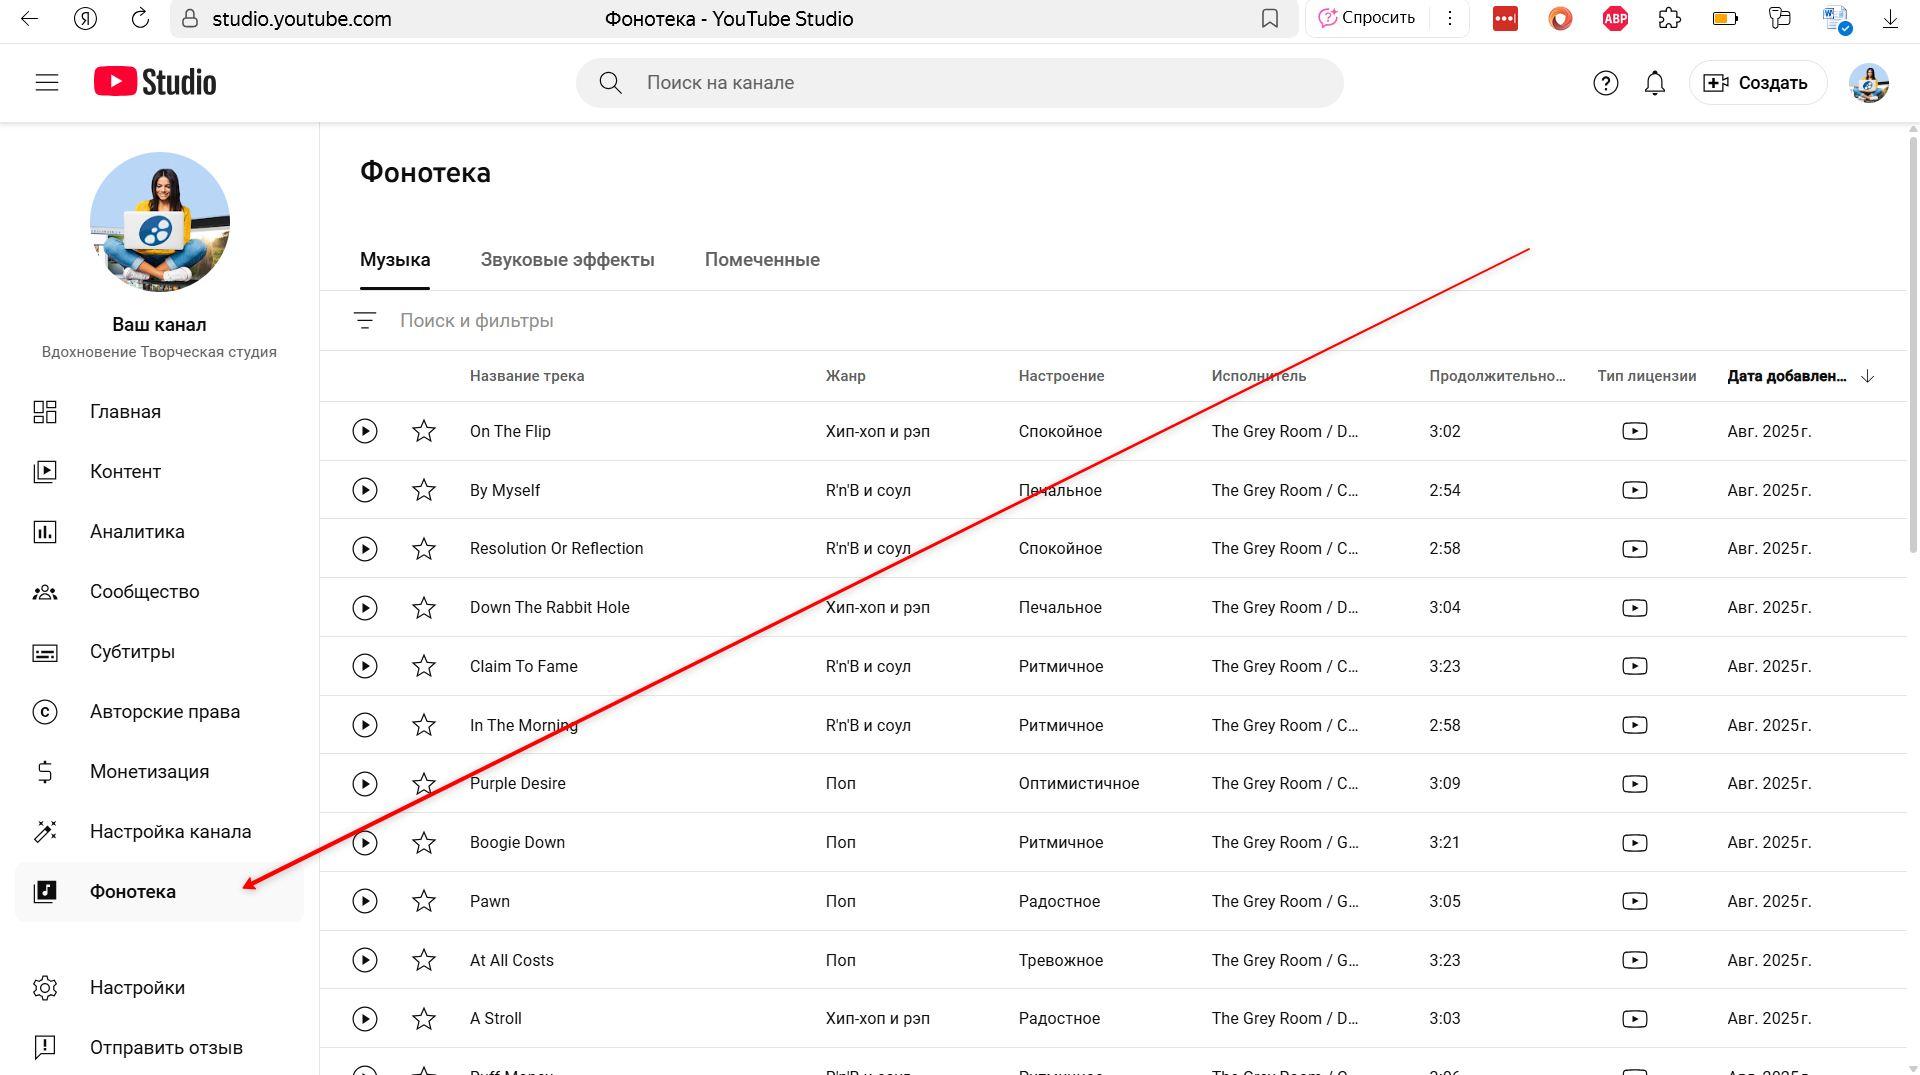The width and height of the screenshot is (1920, 1075).
Task: Focus the Поиск на канале search field
Action: pos(959,83)
